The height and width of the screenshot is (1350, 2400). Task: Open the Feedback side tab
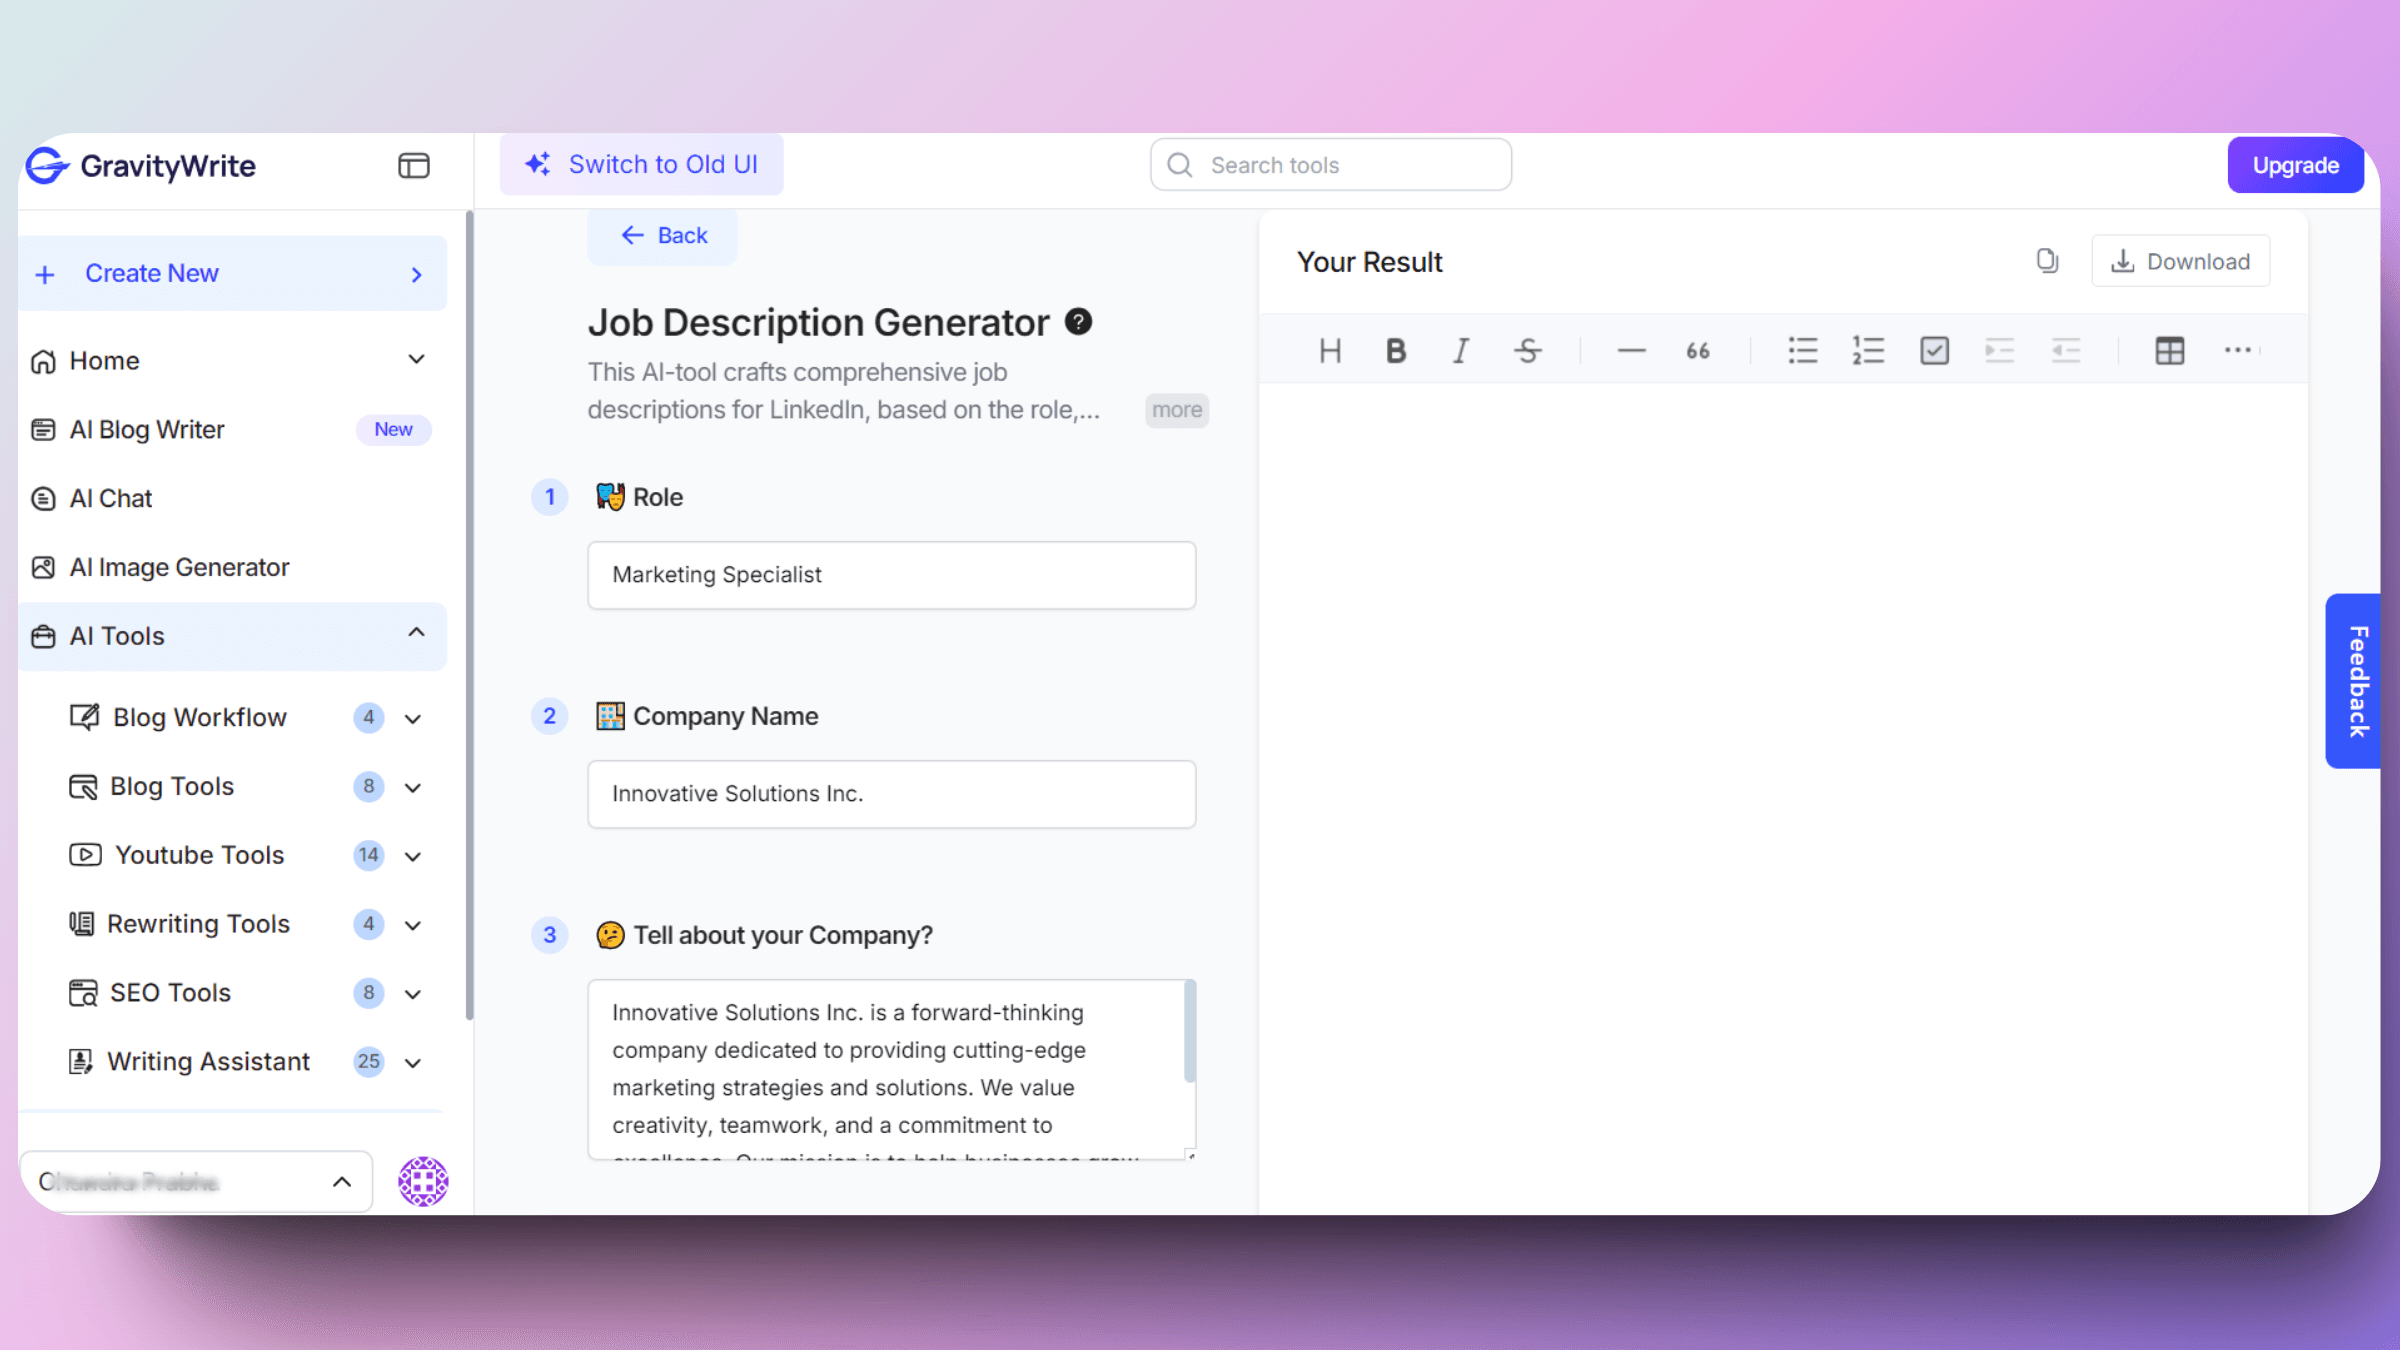point(2355,681)
